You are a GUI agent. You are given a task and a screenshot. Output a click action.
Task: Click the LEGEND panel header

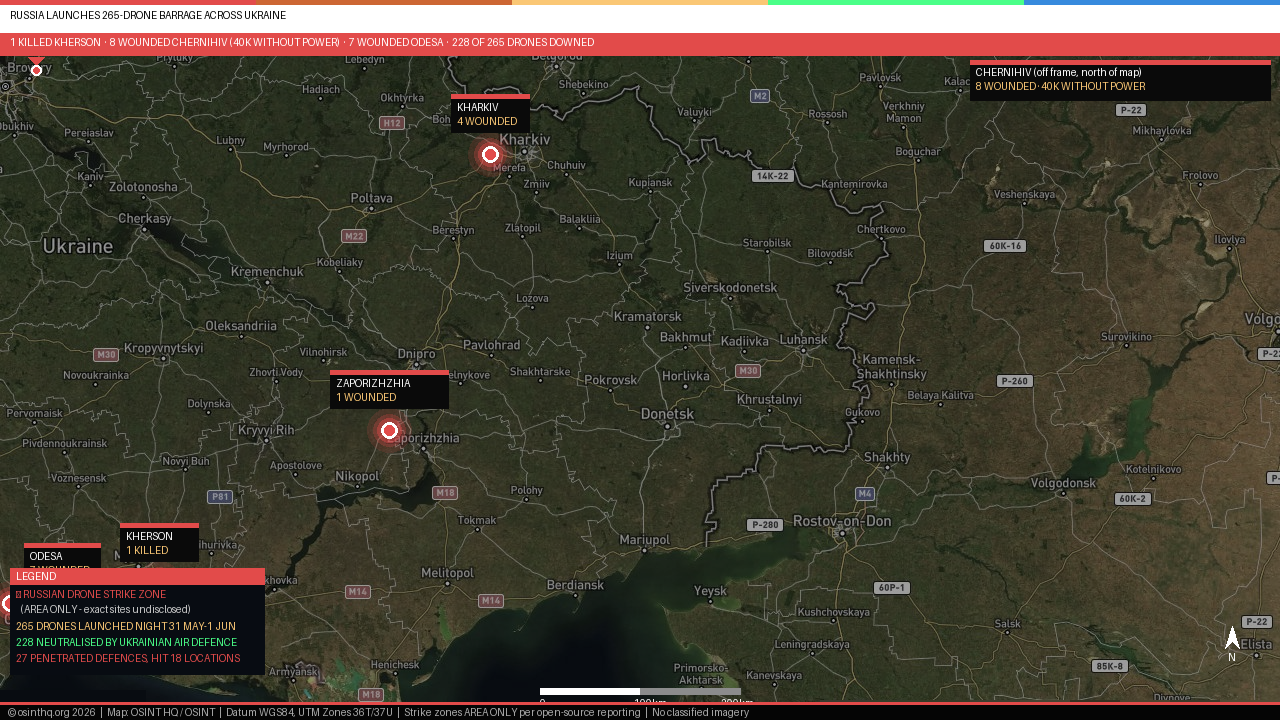click(137, 576)
